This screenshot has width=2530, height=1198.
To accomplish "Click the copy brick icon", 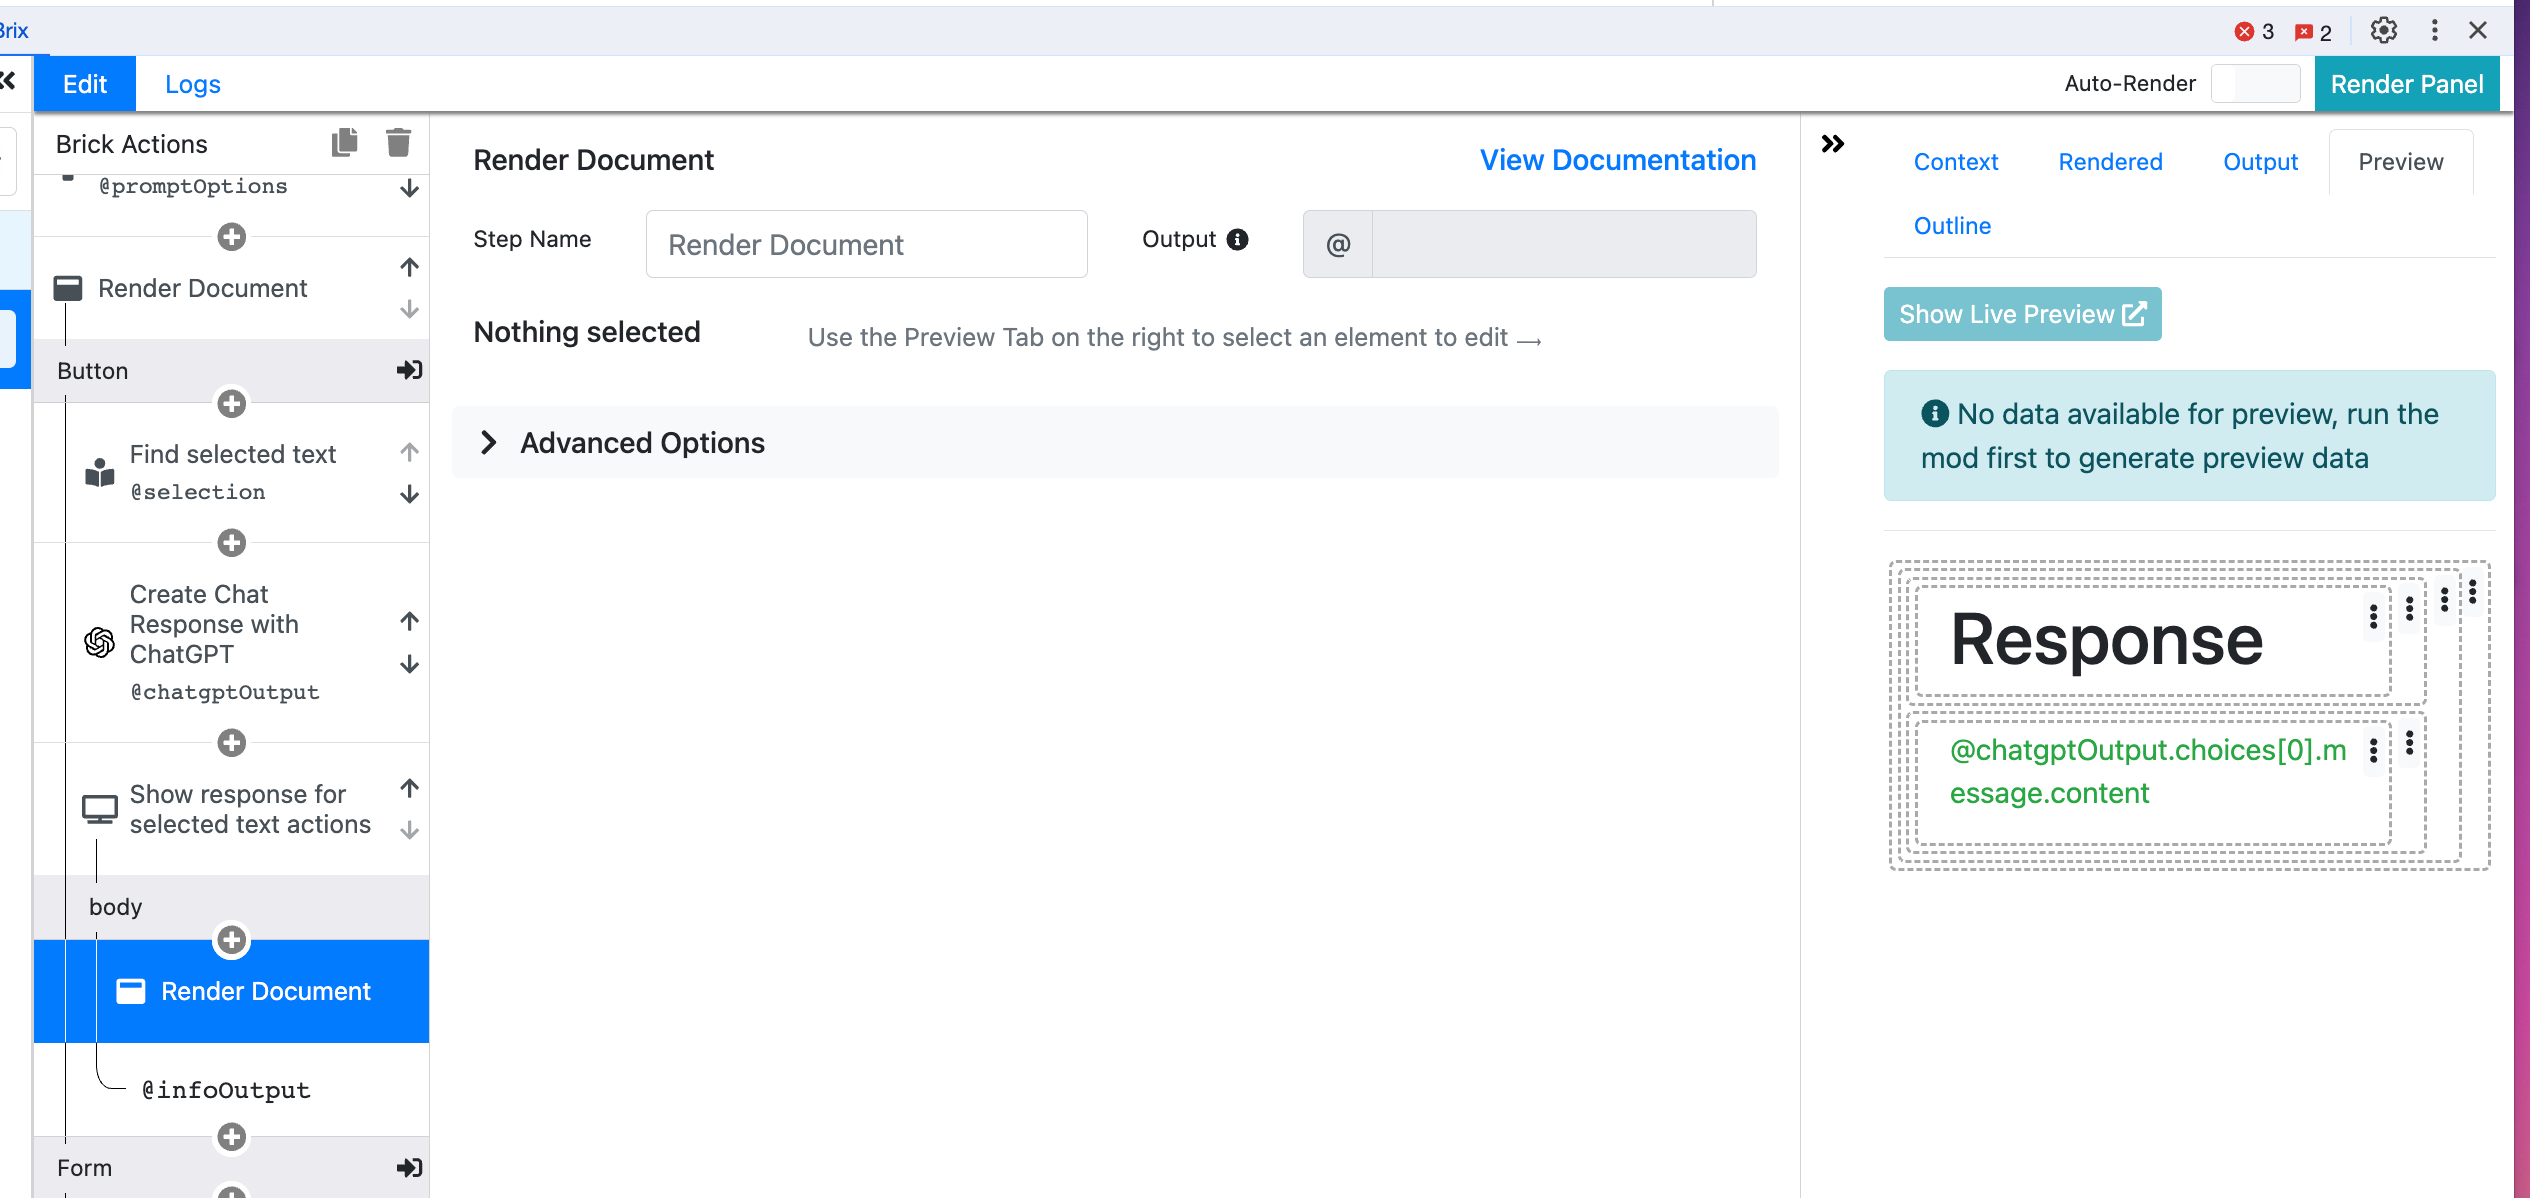I will coord(345,143).
